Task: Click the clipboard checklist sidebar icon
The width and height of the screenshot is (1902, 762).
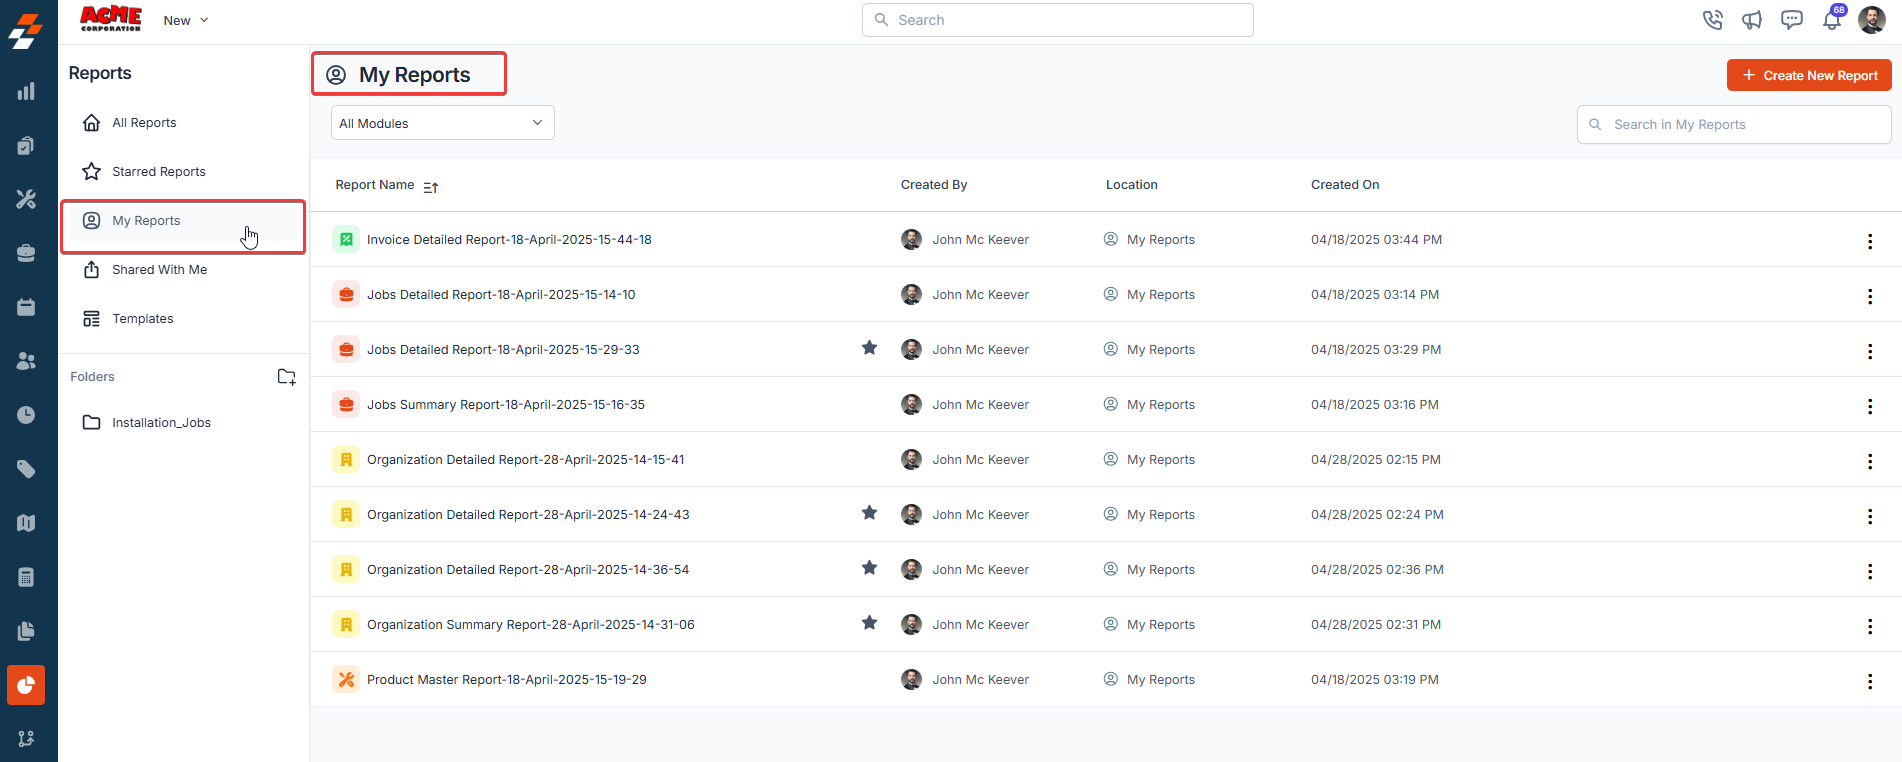Action: pyautogui.click(x=26, y=146)
